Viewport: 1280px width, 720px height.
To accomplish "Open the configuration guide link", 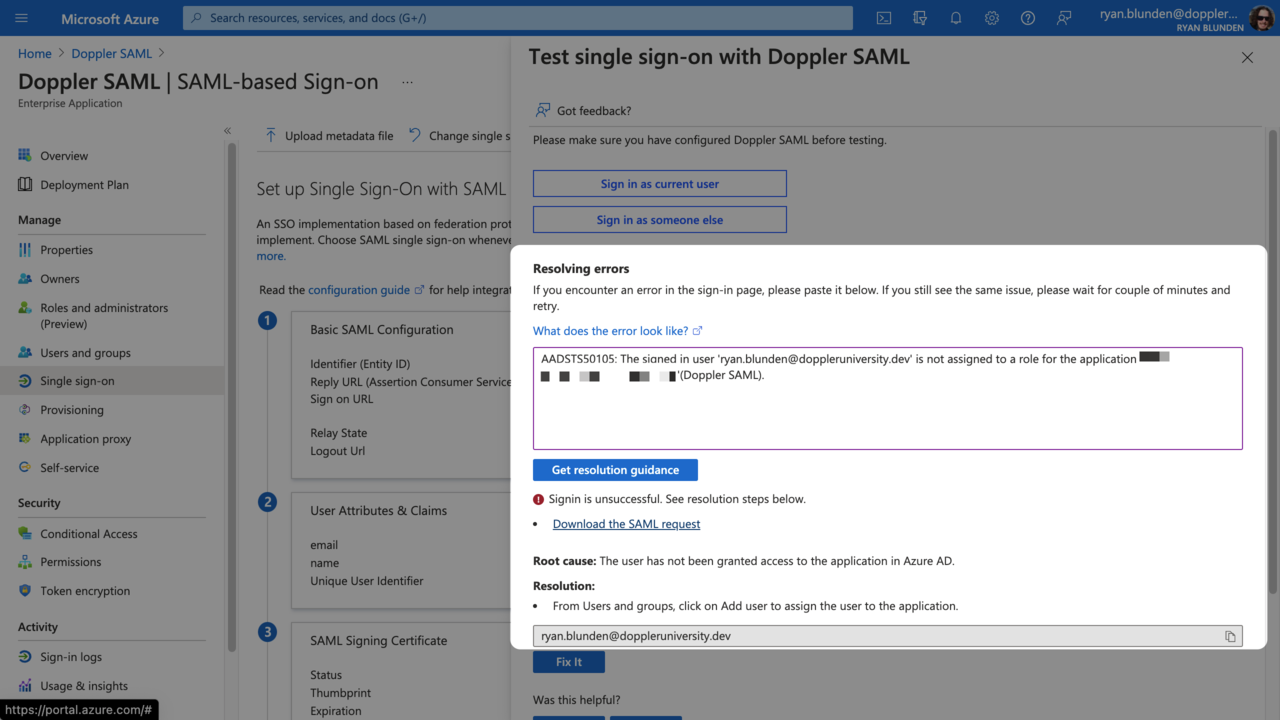I will [x=366, y=290].
